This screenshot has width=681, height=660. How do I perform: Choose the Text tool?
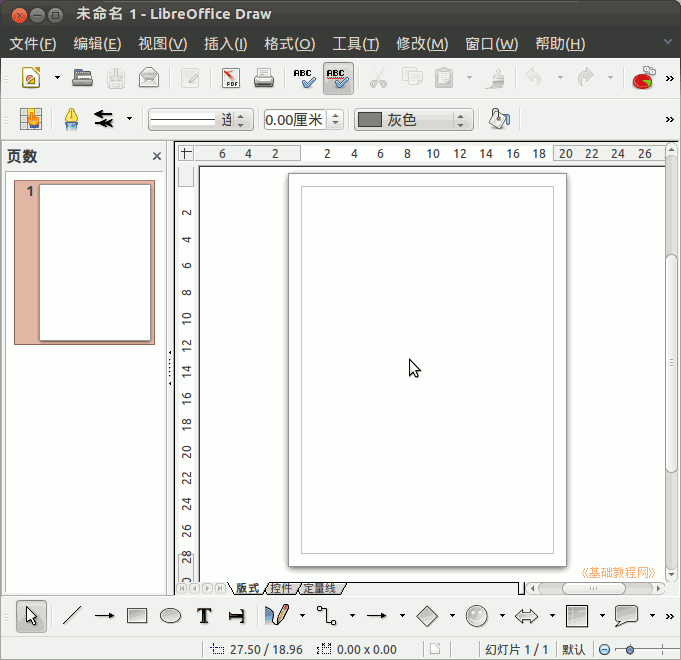(204, 616)
